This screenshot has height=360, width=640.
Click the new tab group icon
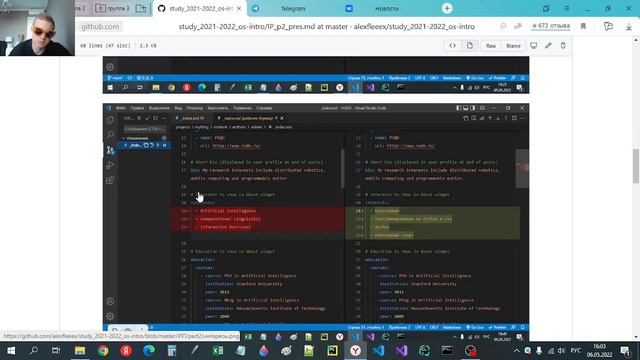[141, 8]
